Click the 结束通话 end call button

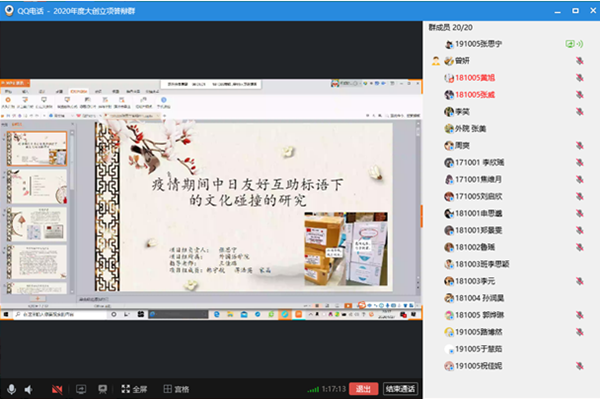[400, 389]
